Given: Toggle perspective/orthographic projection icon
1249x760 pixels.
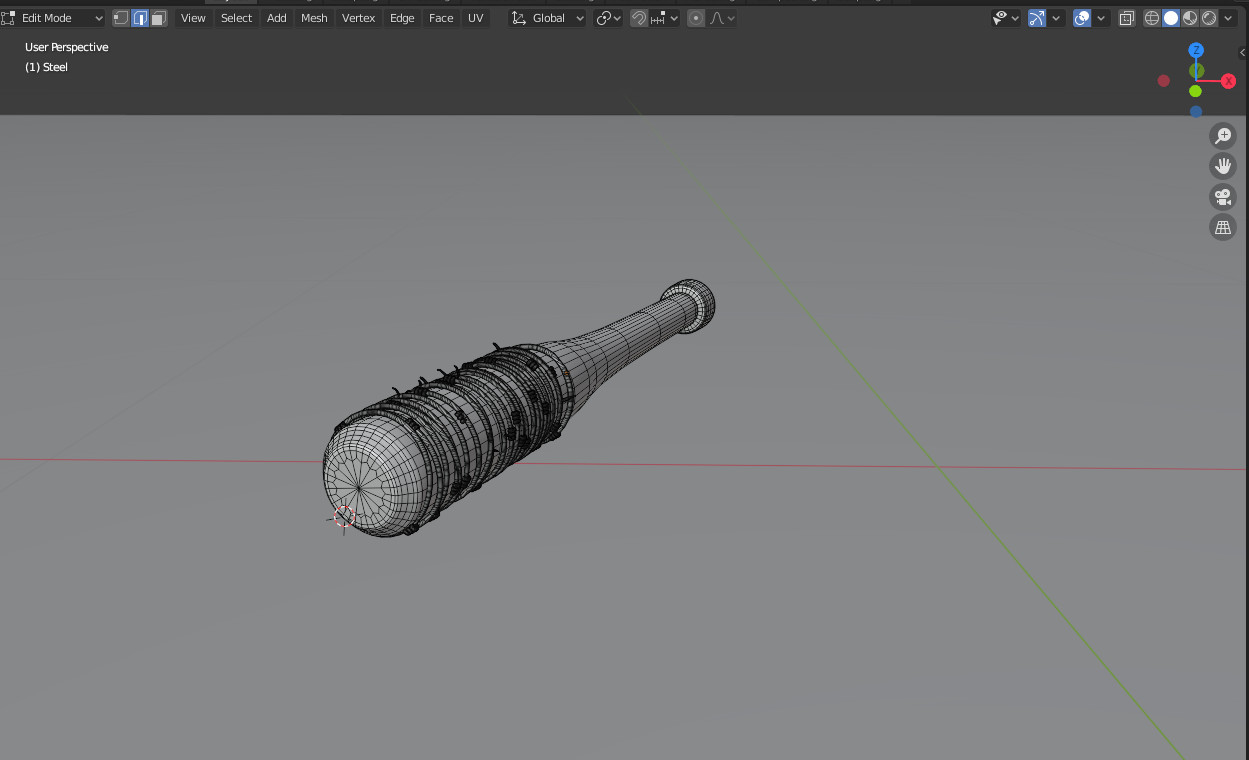Looking at the screenshot, I should tap(1223, 227).
